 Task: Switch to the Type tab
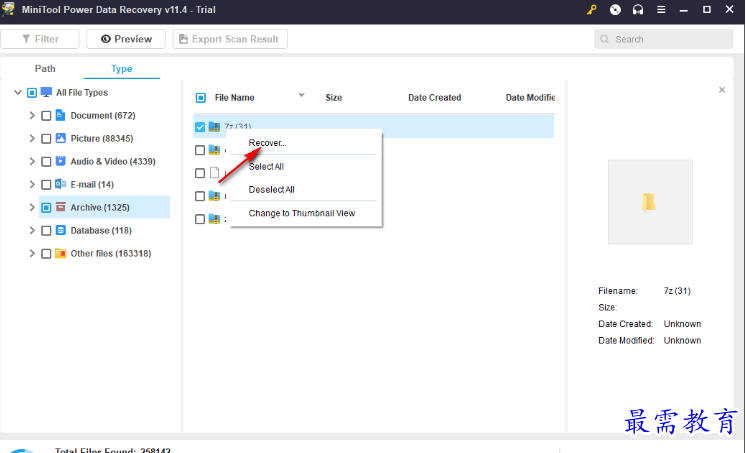pos(121,69)
